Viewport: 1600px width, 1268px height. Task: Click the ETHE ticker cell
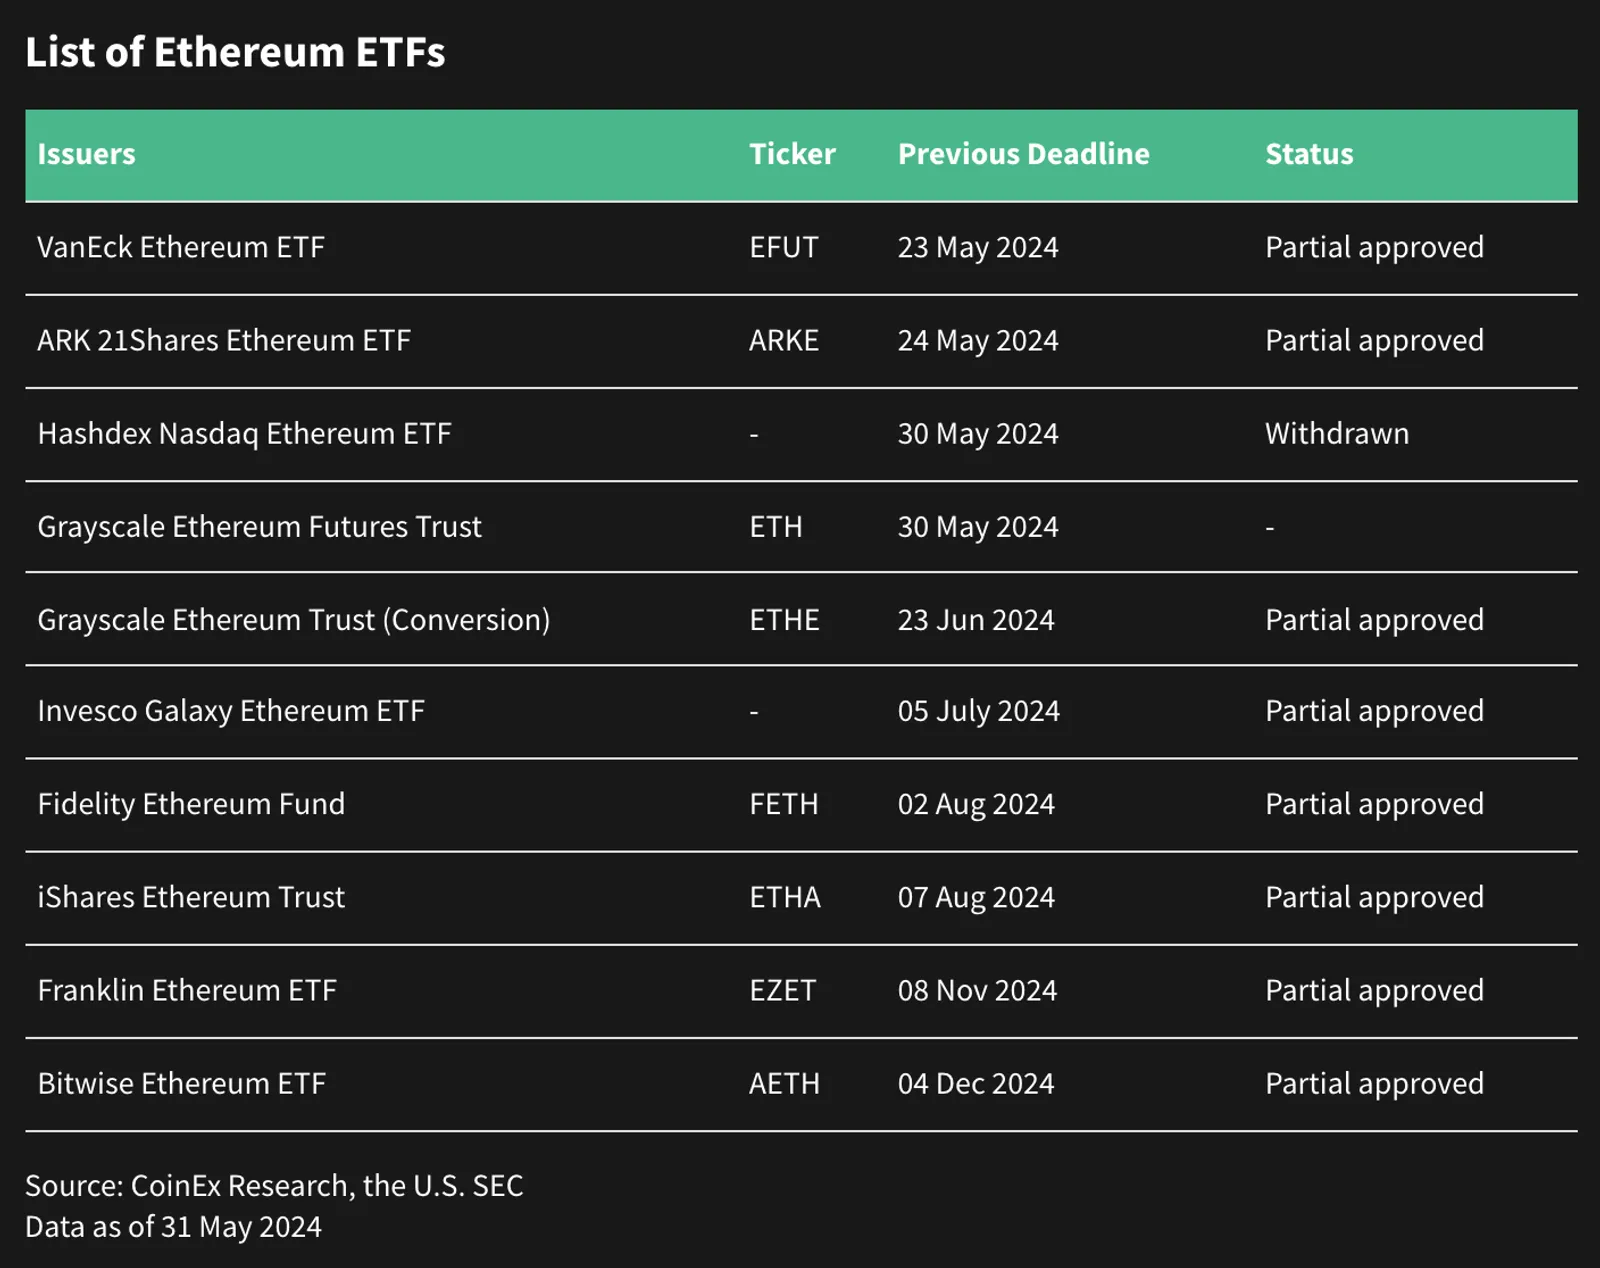pos(784,620)
